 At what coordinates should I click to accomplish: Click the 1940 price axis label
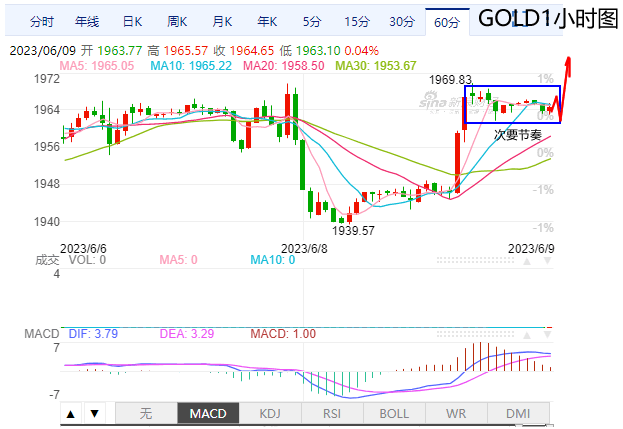(x=47, y=221)
